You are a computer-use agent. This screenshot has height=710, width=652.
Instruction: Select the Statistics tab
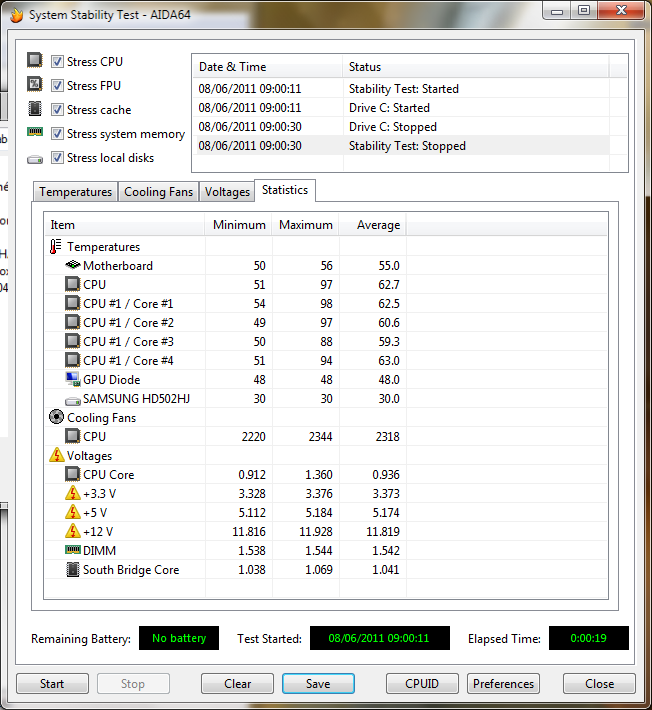tap(285, 190)
